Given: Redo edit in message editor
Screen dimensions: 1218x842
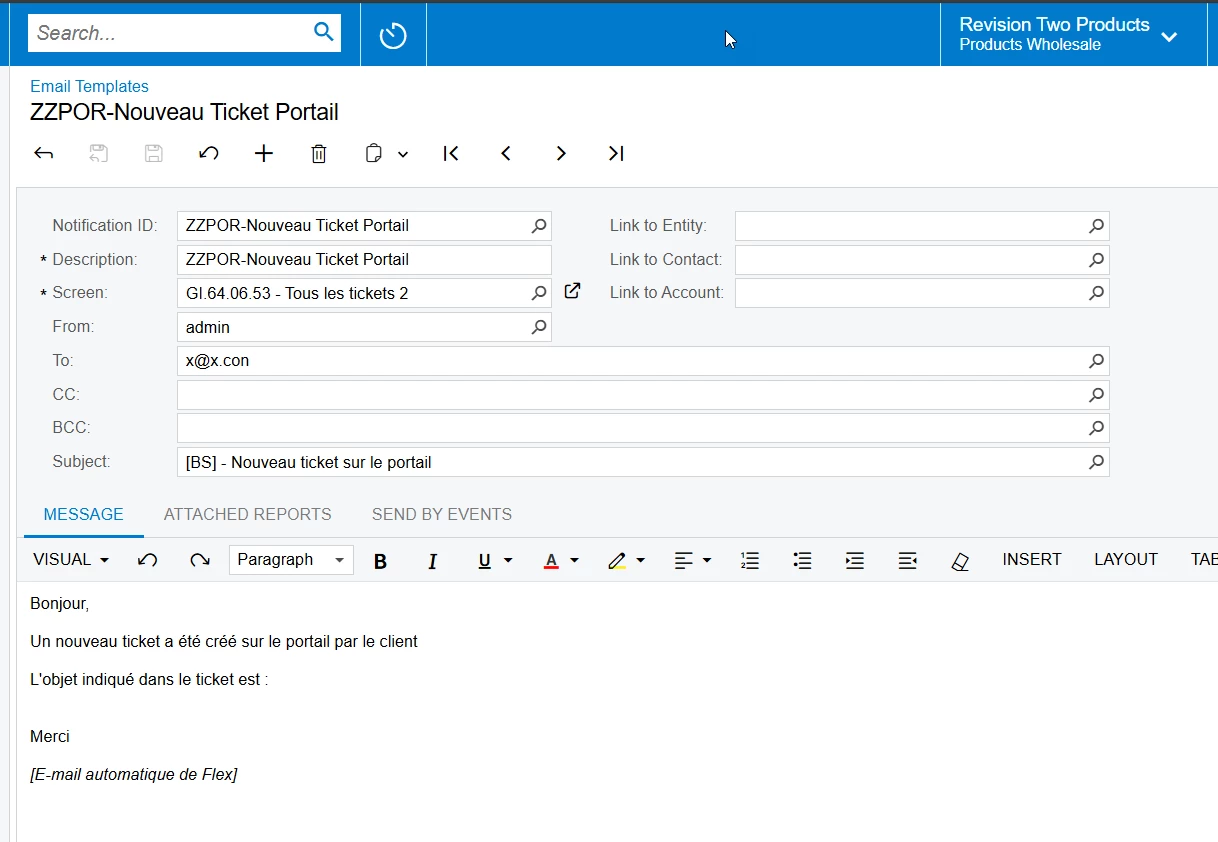Looking at the screenshot, I should pyautogui.click(x=200, y=560).
